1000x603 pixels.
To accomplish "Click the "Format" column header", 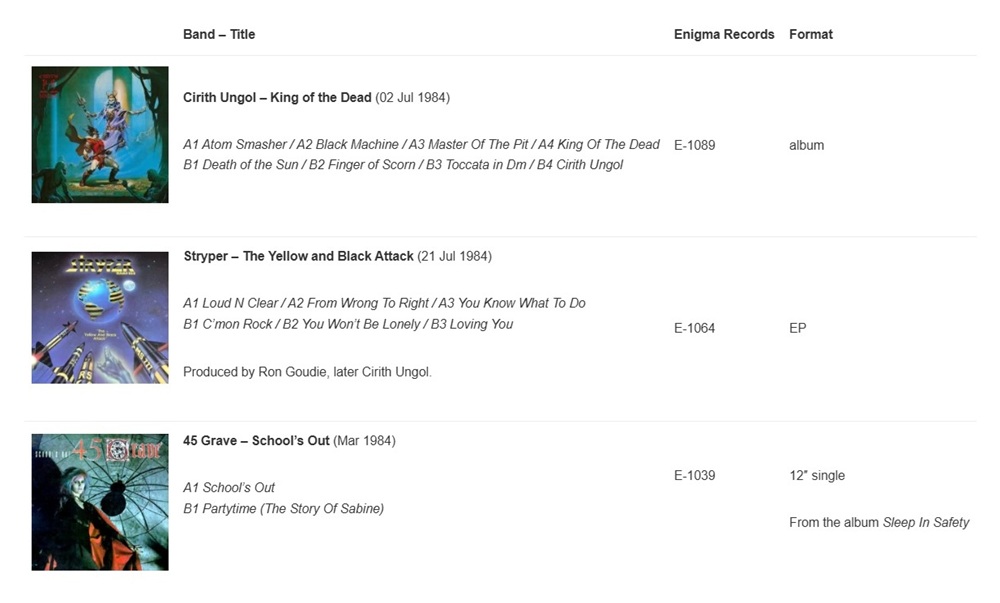I will point(811,34).
